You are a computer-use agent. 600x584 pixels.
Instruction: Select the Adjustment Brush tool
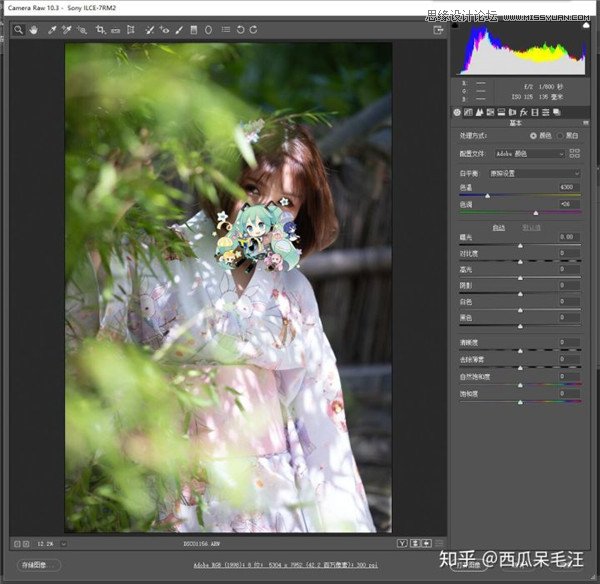tap(179, 30)
